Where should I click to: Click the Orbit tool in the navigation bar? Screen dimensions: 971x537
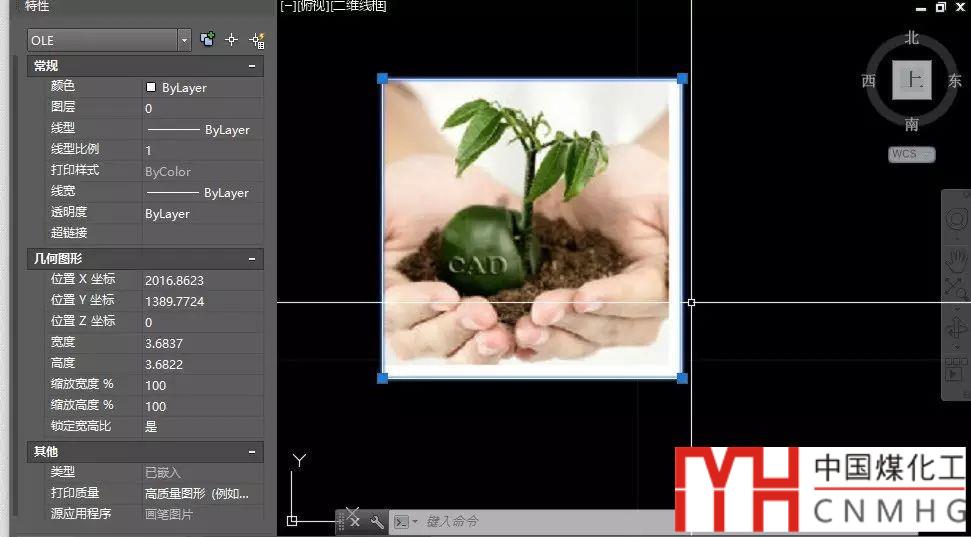click(x=955, y=329)
